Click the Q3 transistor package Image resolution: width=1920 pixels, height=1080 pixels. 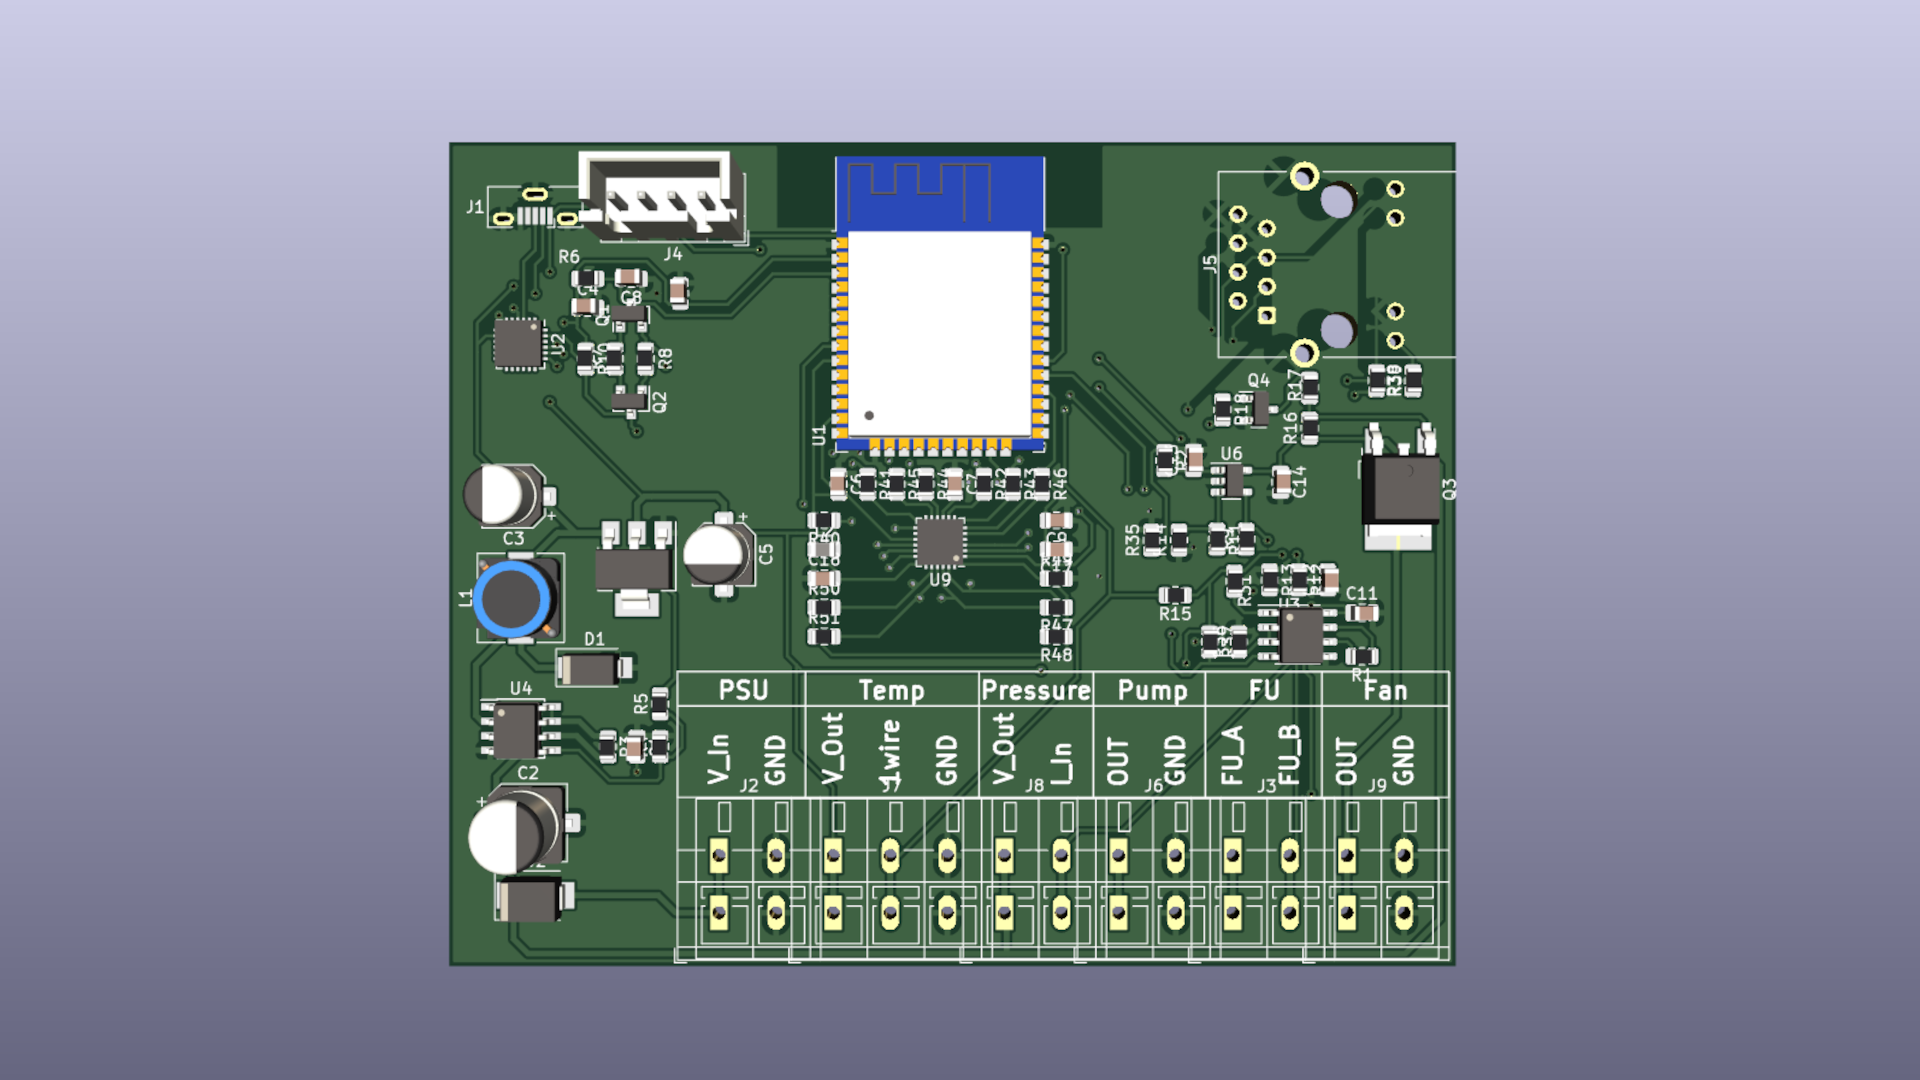click(1400, 488)
